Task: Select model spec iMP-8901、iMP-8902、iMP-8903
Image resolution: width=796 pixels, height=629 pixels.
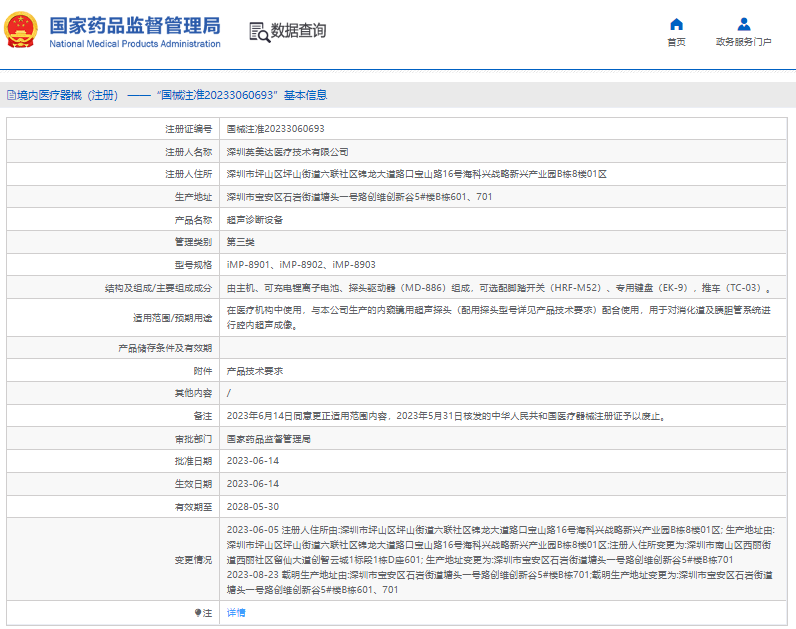Action: (301, 264)
